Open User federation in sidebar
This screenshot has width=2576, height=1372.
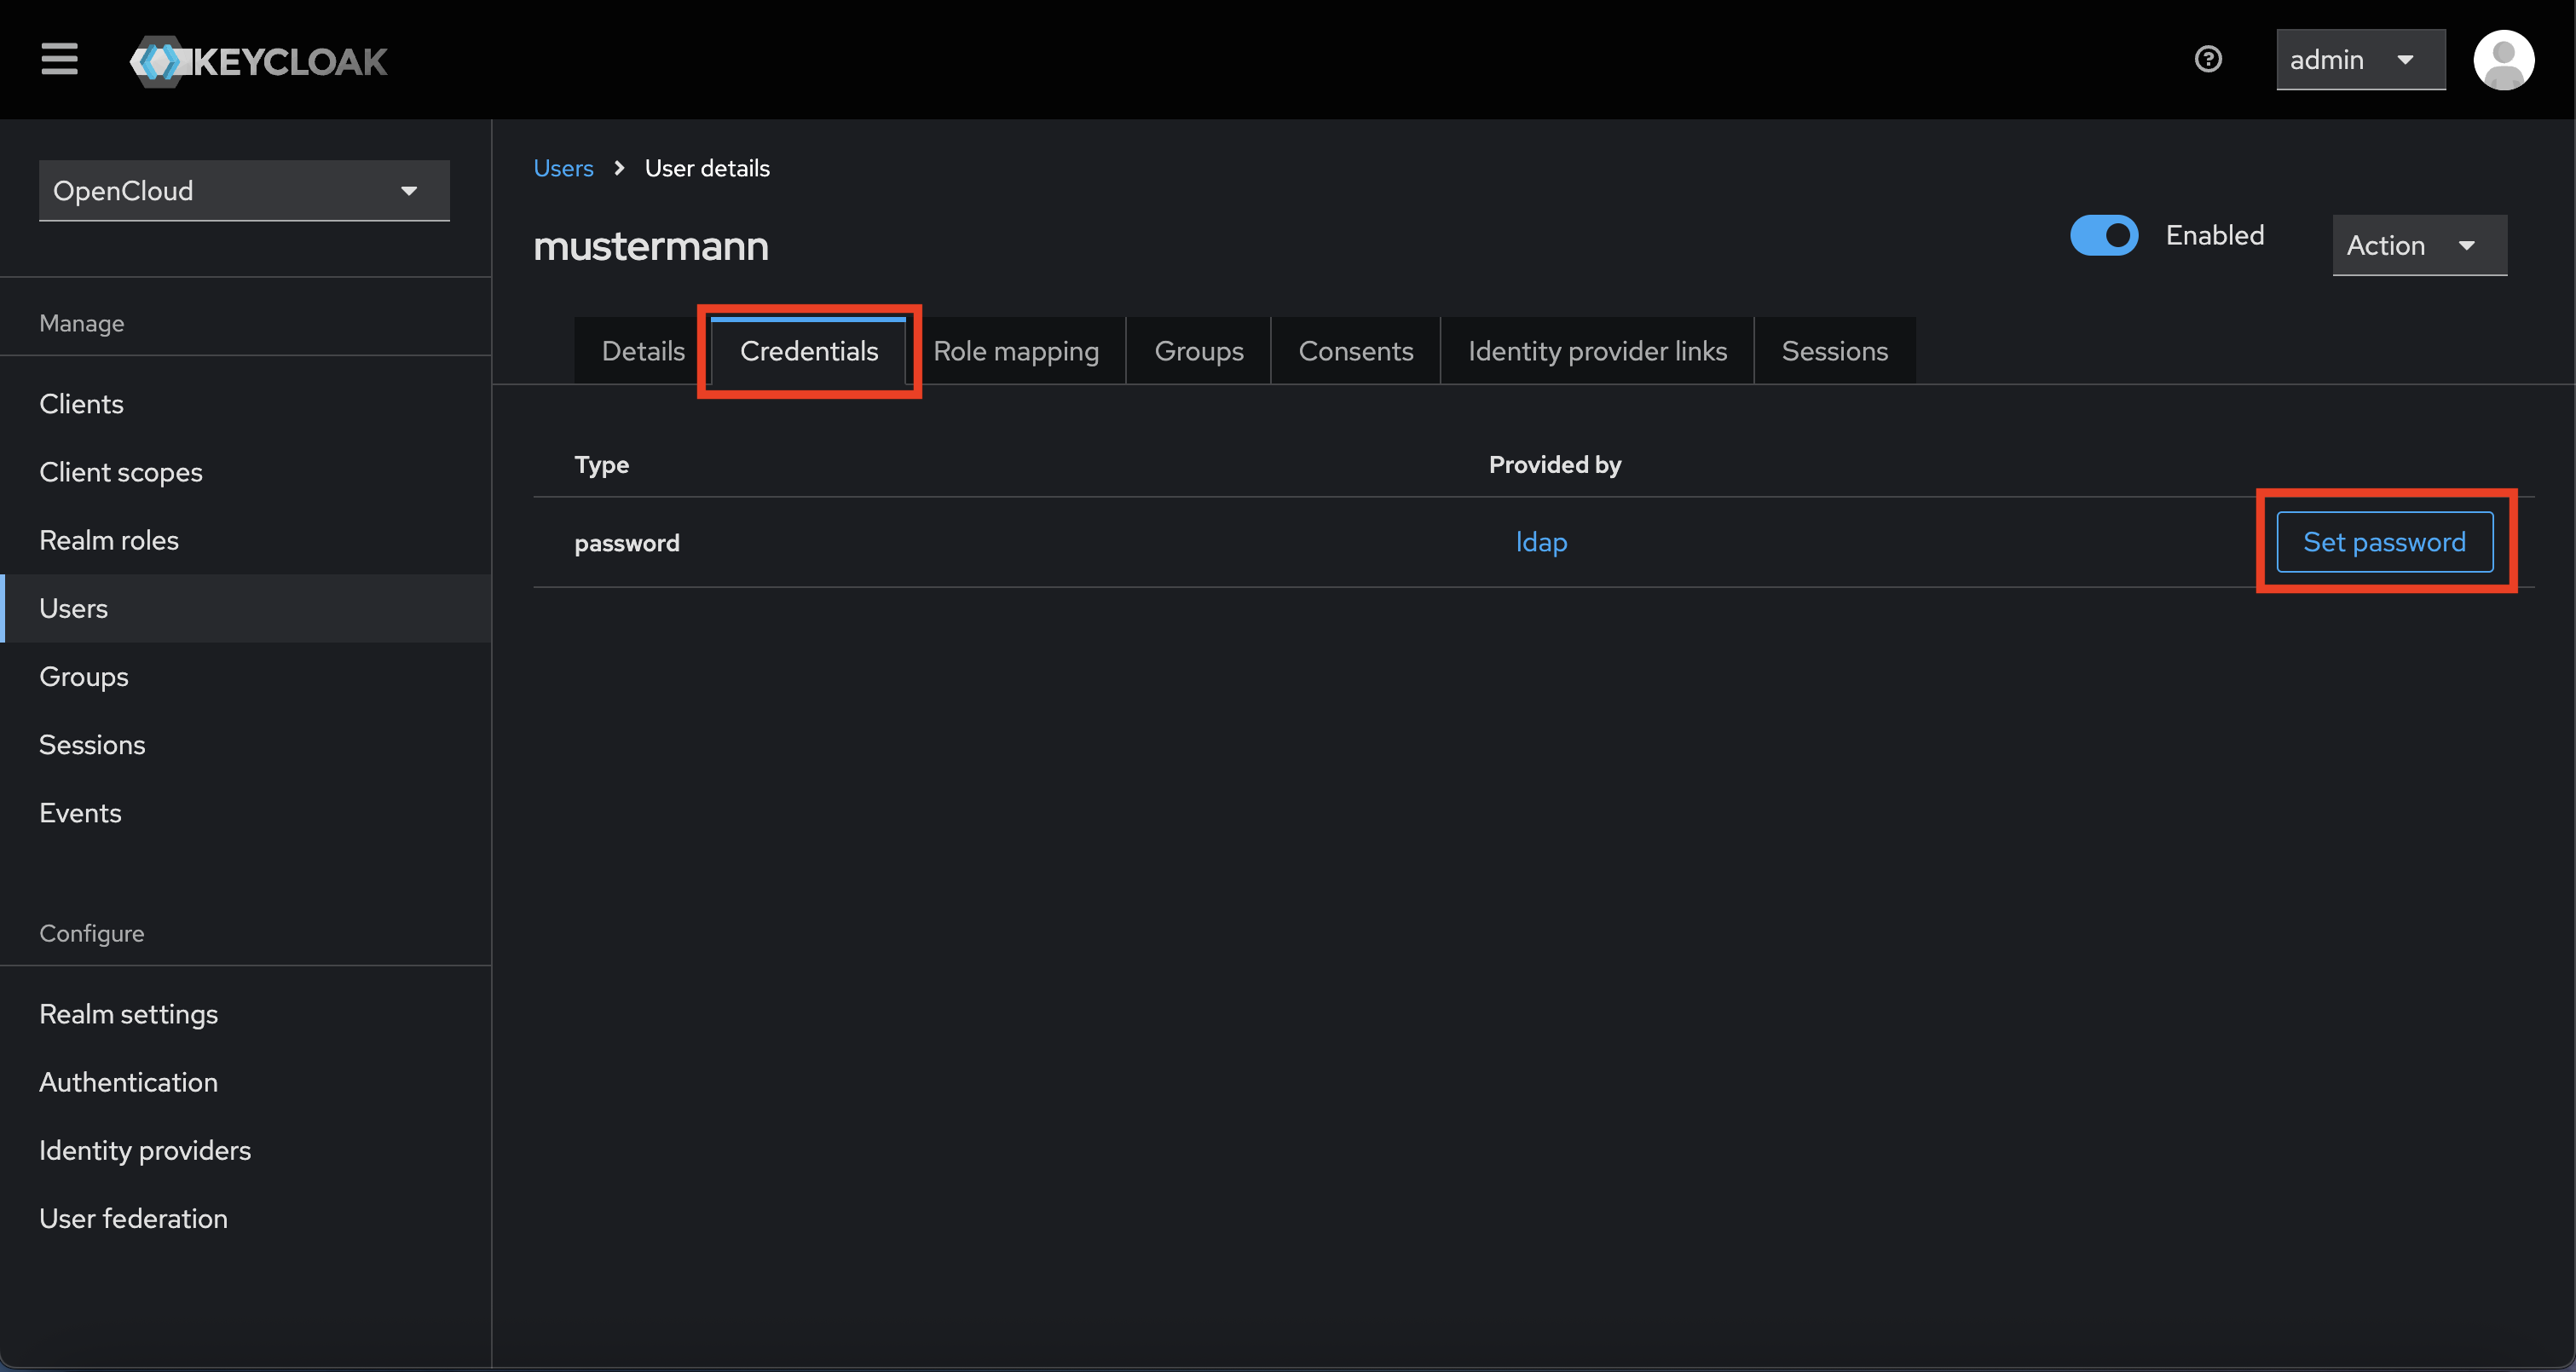click(133, 1218)
